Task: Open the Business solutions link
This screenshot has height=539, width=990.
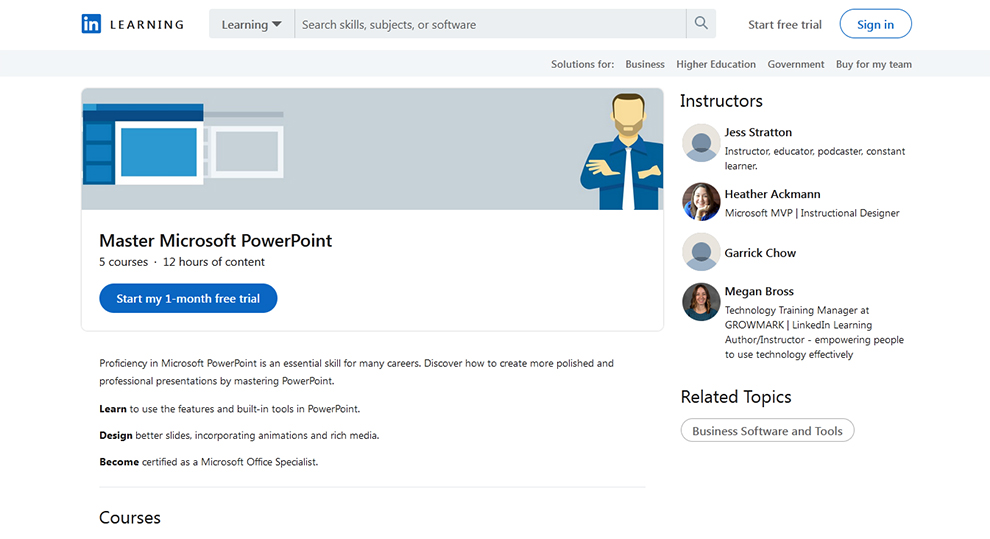Action: [x=645, y=64]
